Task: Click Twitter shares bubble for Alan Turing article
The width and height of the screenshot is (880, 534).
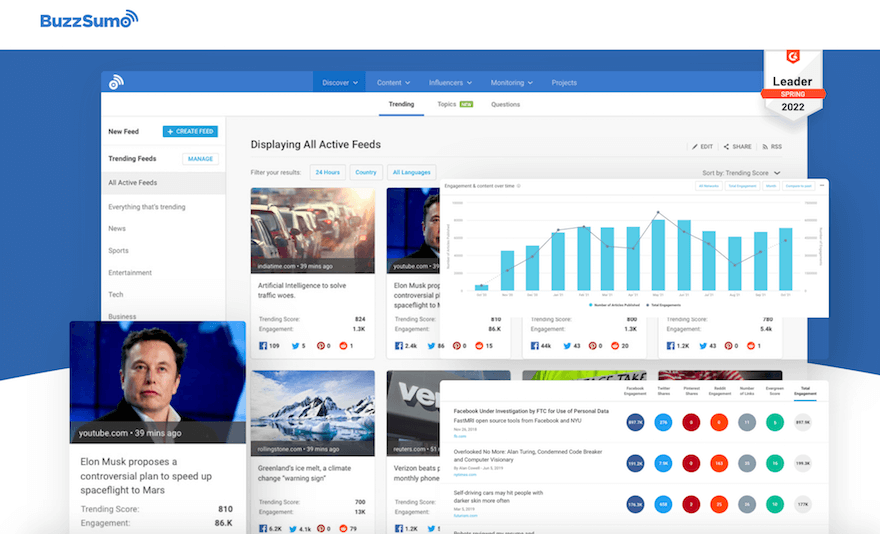Action: point(663,463)
